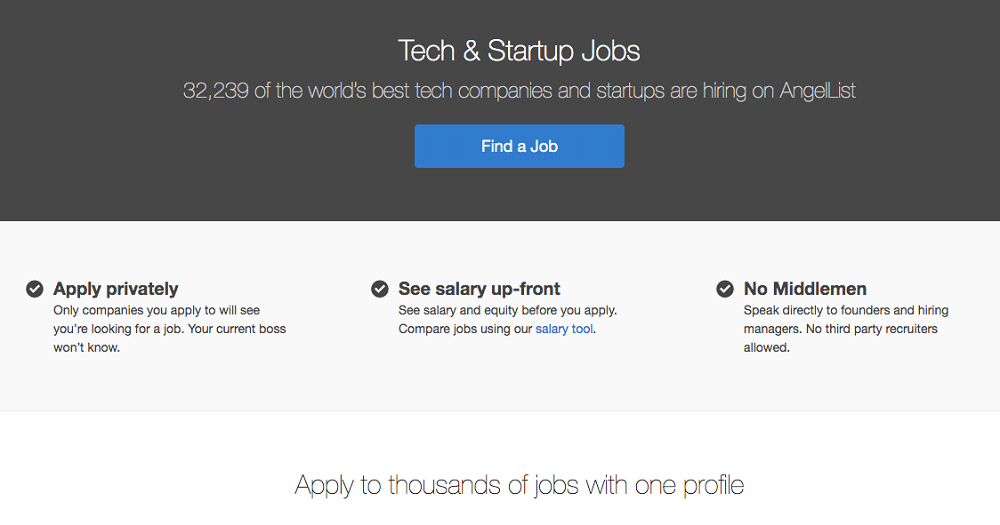Click the Find a Job button
Viewport: 1000px width, 525px height.
[x=519, y=146]
